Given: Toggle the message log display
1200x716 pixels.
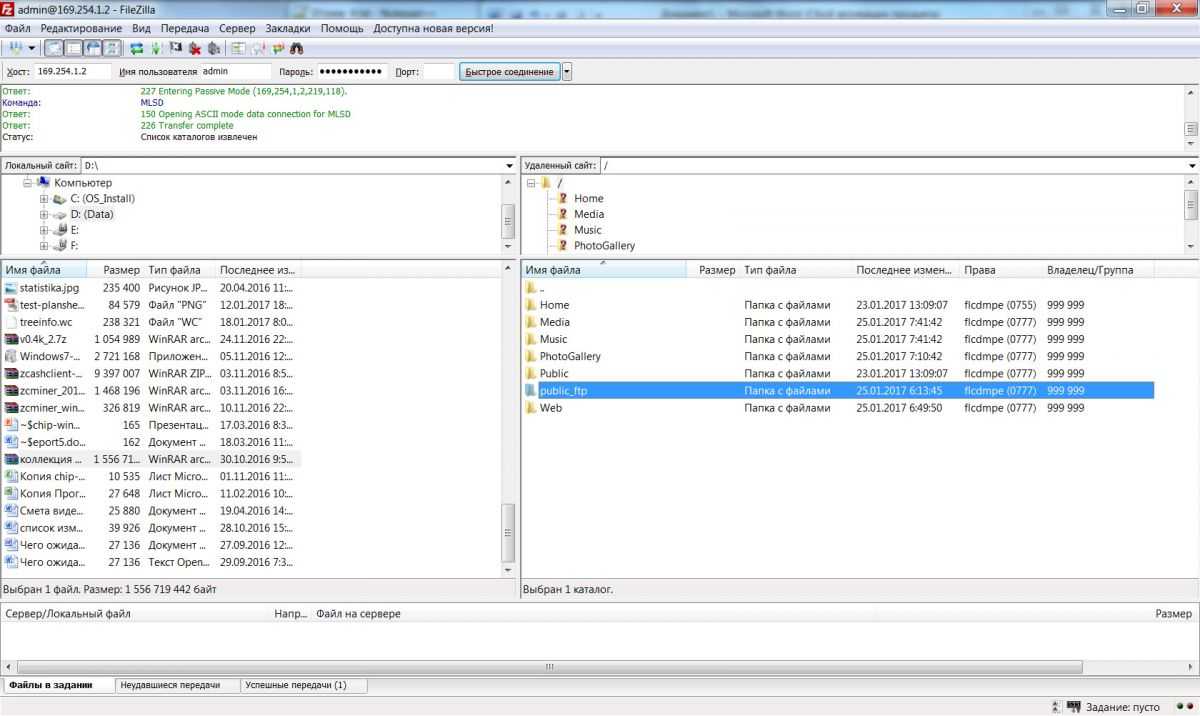Looking at the screenshot, I should pyautogui.click(x=53, y=48).
